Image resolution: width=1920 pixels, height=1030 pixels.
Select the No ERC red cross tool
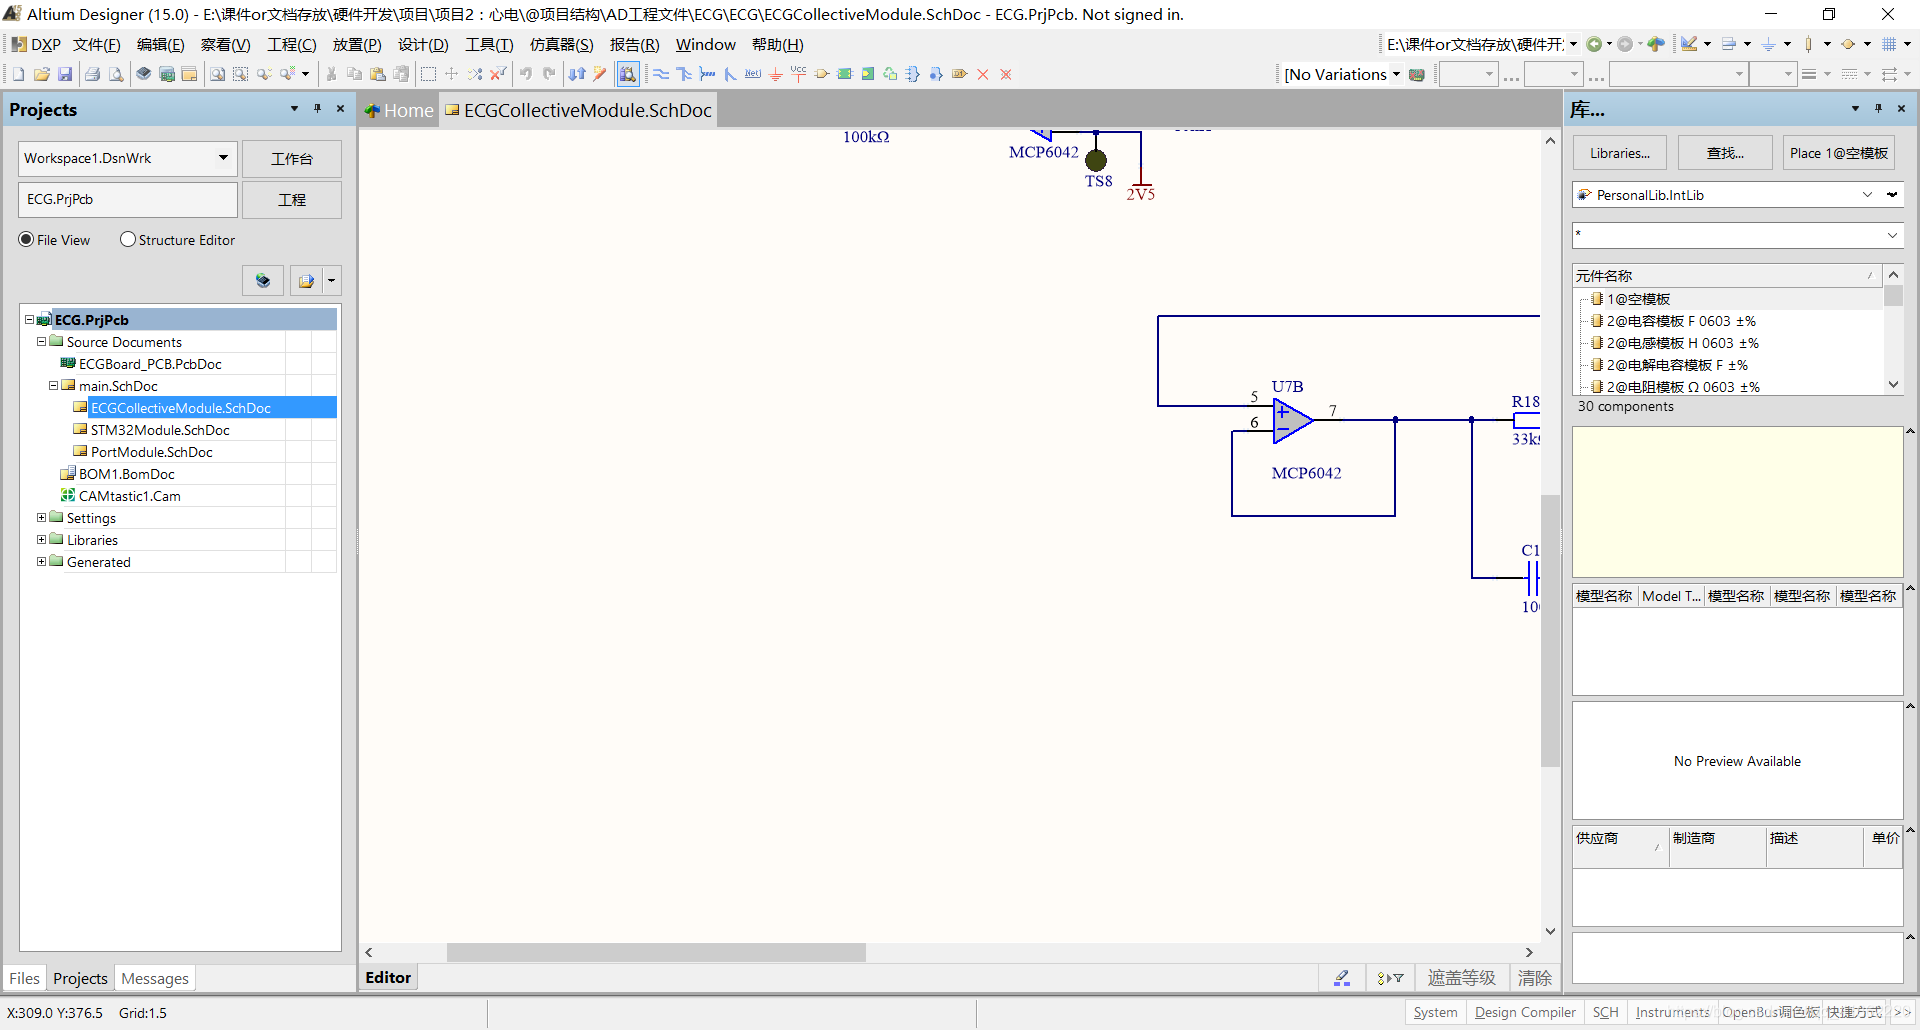983,74
